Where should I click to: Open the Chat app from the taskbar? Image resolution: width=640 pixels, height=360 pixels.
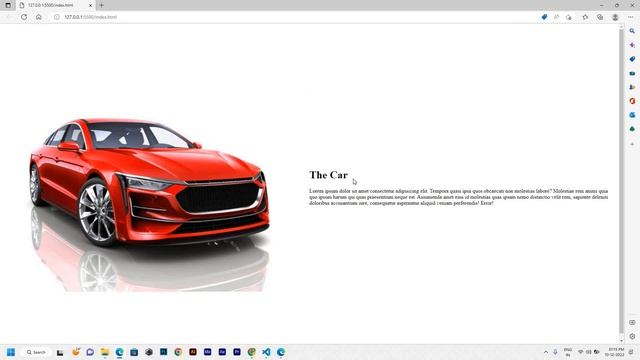coord(90,352)
